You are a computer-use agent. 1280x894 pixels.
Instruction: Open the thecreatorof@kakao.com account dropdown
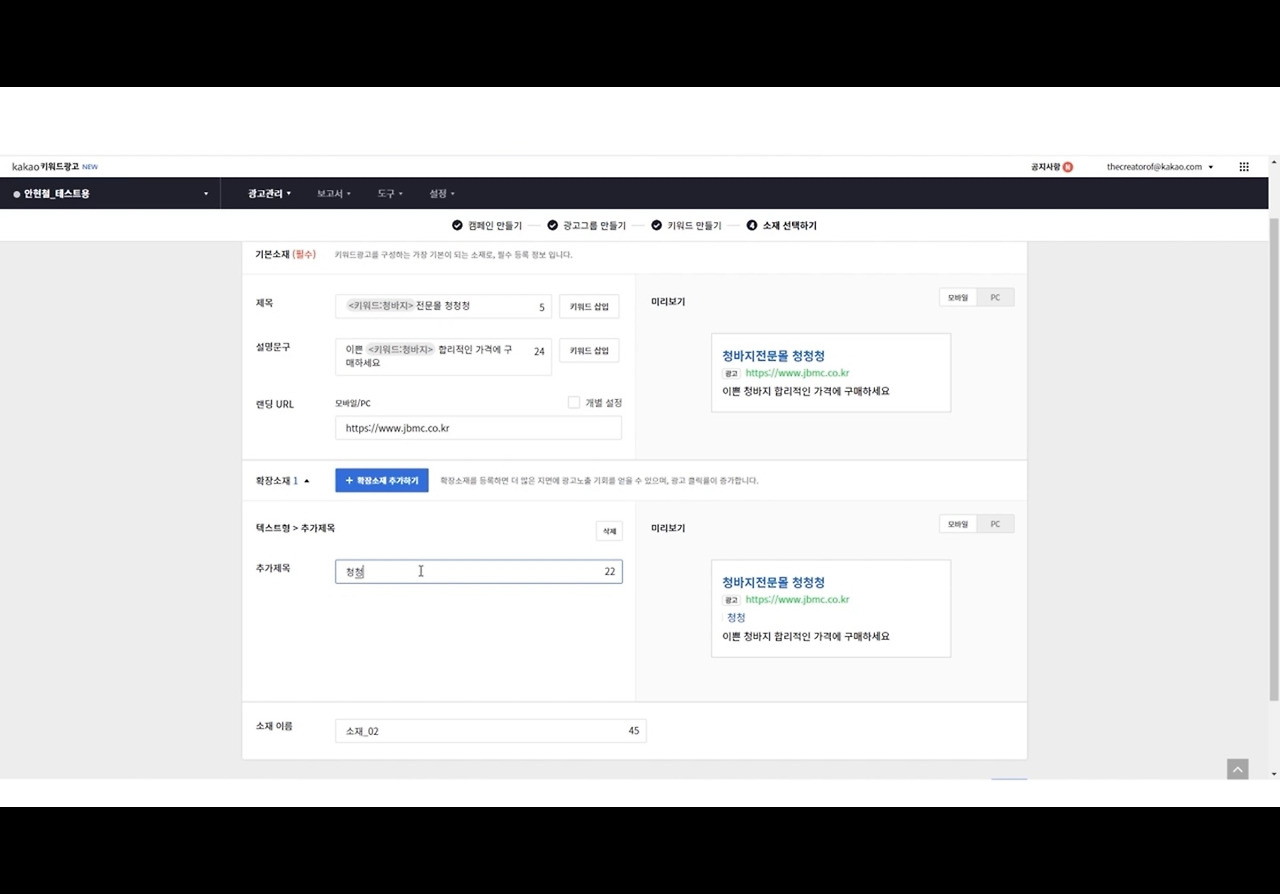click(1160, 167)
